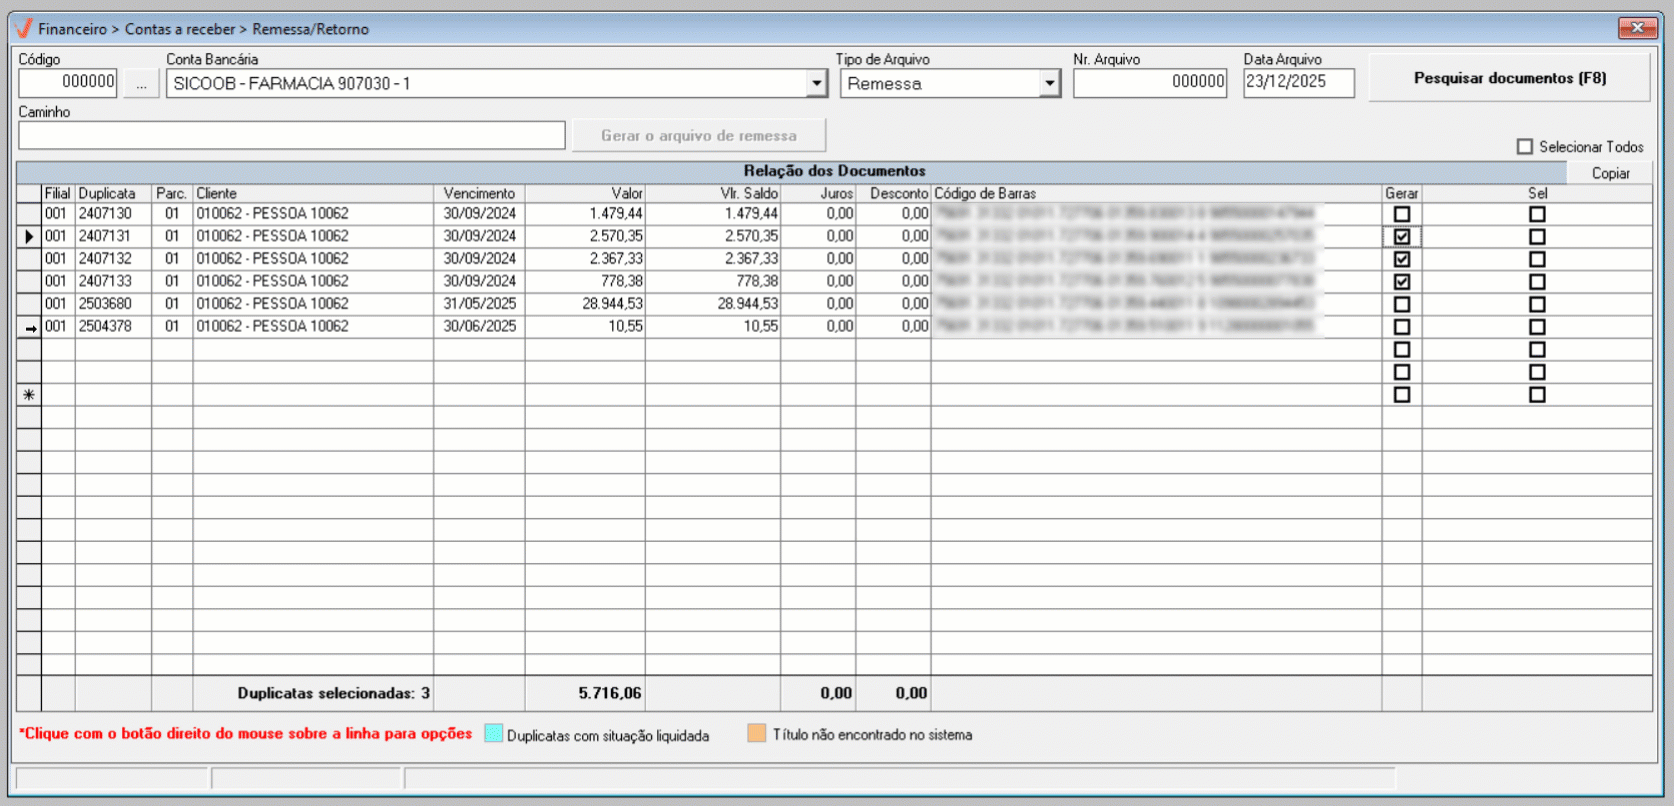Click the cyan liquidada legend color swatch

click(x=493, y=734)
